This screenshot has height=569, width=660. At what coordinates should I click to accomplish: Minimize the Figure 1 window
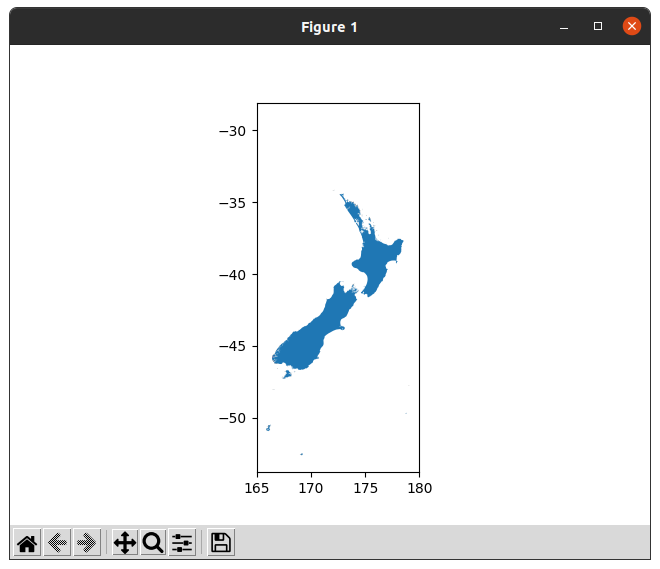(564, 27)
